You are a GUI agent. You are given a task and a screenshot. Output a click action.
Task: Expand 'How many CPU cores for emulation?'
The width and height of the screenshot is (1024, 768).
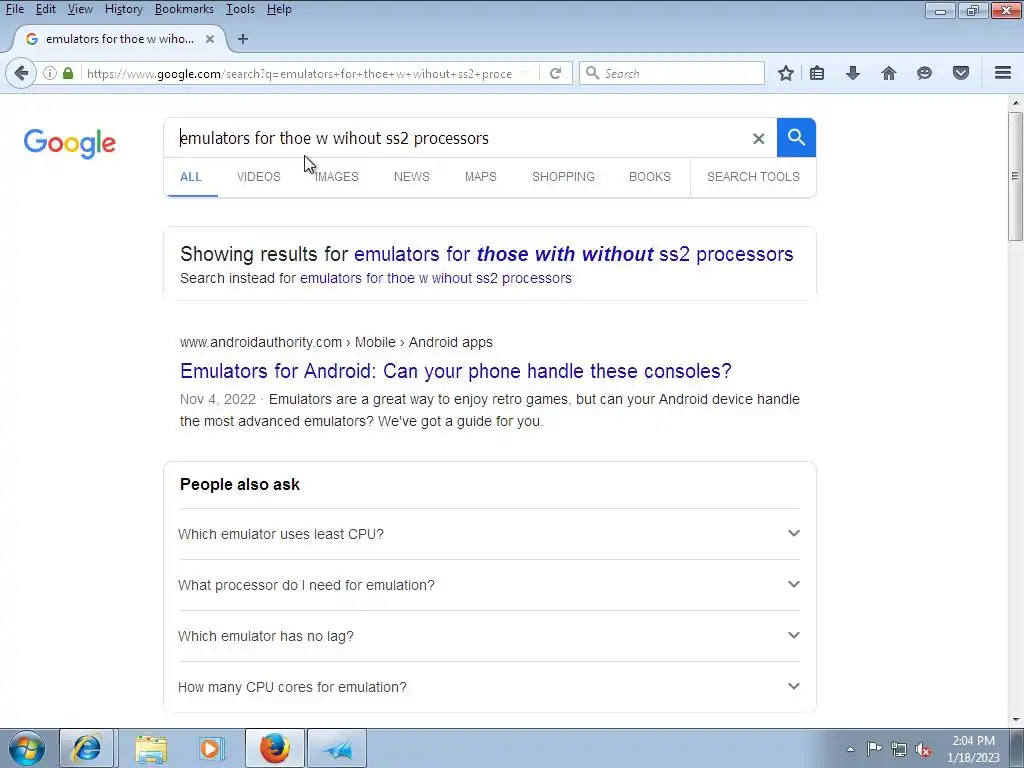489,687
